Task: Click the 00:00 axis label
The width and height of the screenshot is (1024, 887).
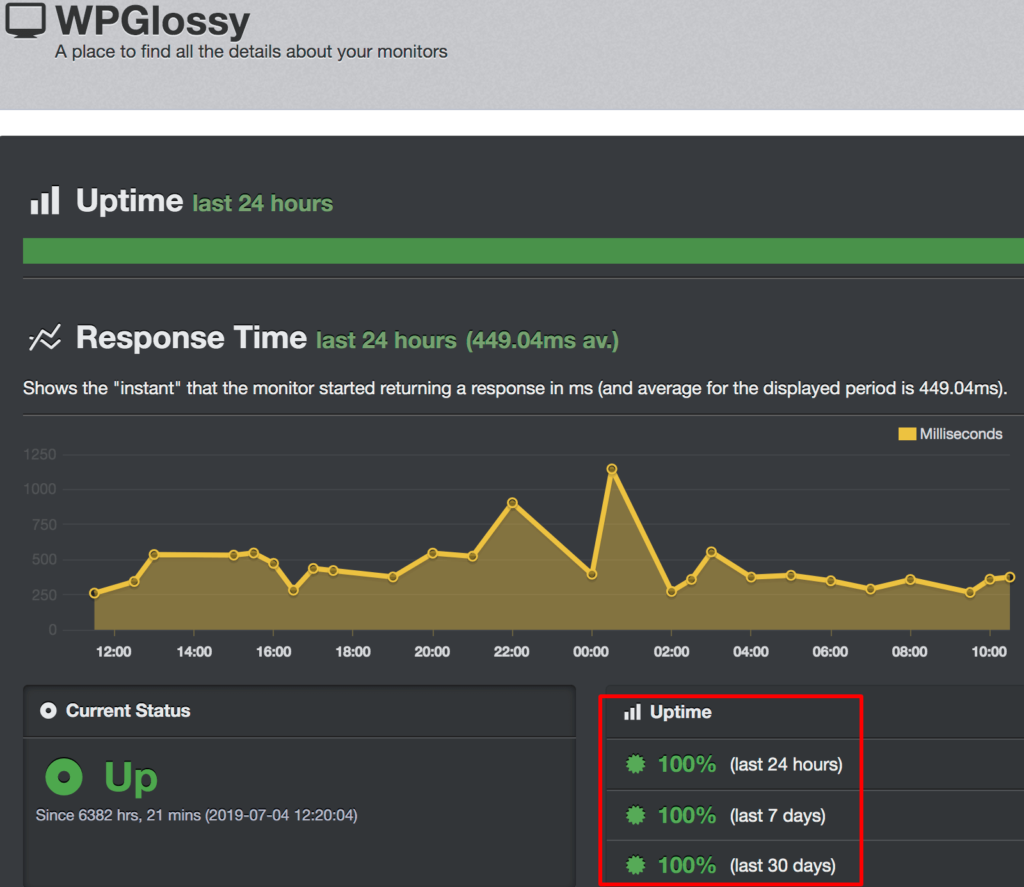Action: click(591, 652)
